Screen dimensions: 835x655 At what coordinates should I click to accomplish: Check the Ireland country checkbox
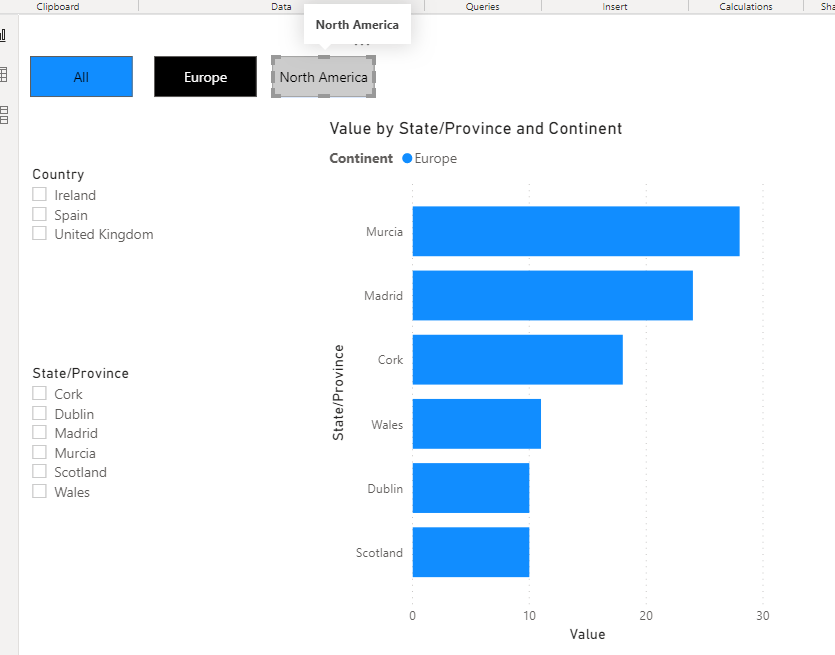tap(40, 195)
